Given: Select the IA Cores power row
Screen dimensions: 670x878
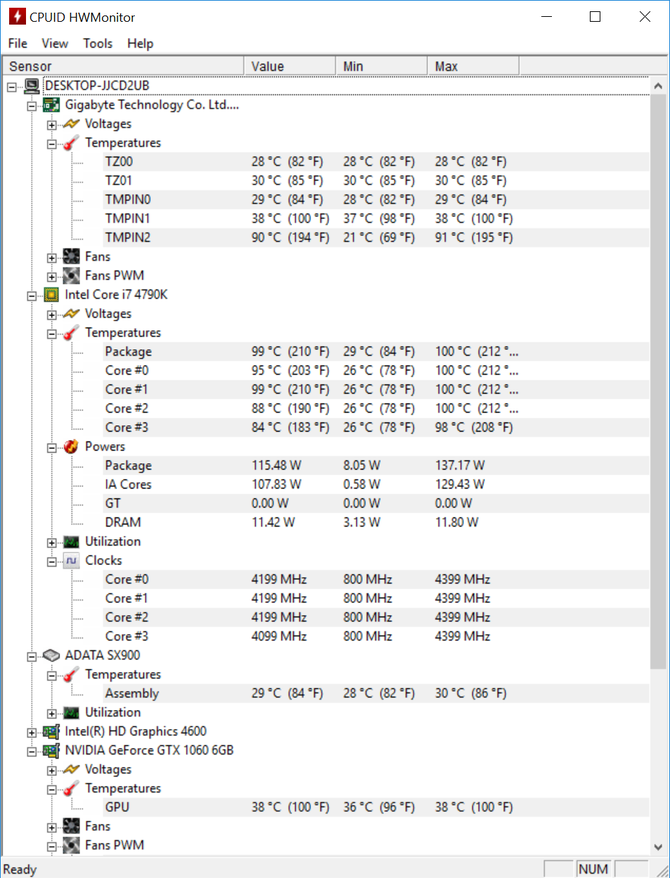Looking at the screenshot, I should point(376,484).
